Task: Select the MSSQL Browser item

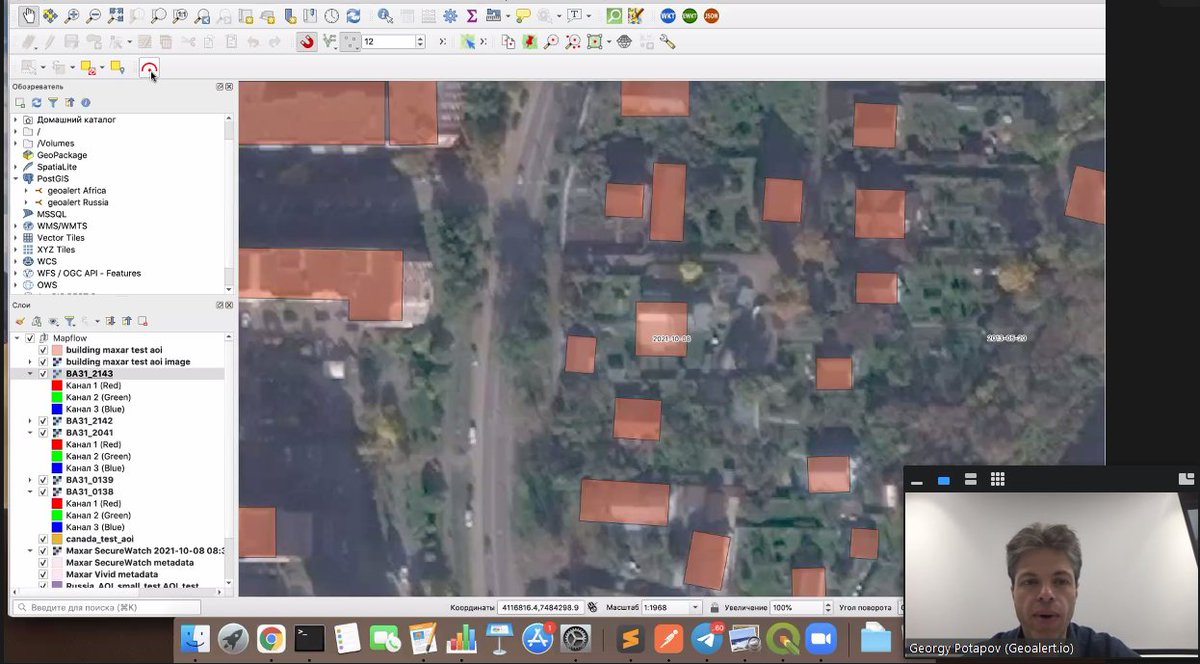Action: coord(51,214)
